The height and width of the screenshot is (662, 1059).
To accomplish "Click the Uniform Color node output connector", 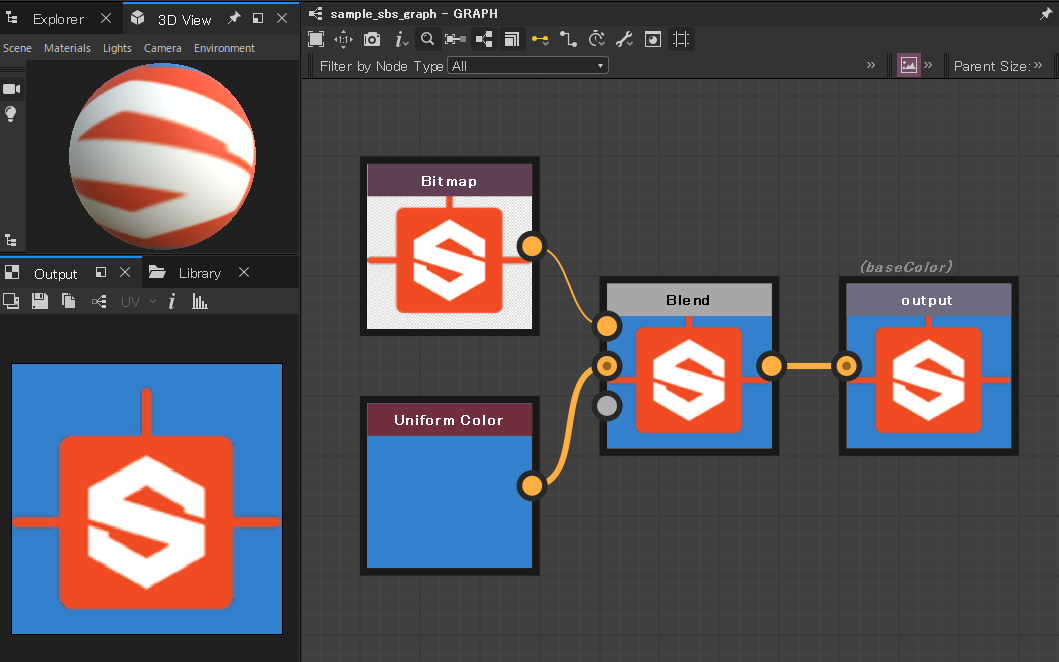I will click(x=532, y=486).
